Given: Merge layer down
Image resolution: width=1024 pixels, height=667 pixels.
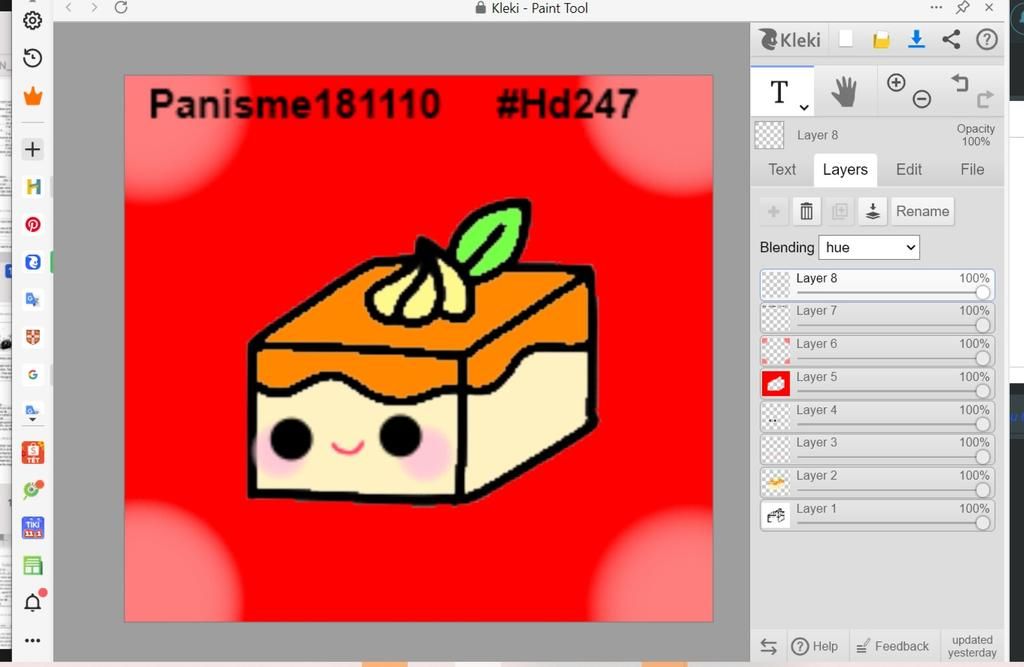Looking at the screenshot, I should pos(872,212).
